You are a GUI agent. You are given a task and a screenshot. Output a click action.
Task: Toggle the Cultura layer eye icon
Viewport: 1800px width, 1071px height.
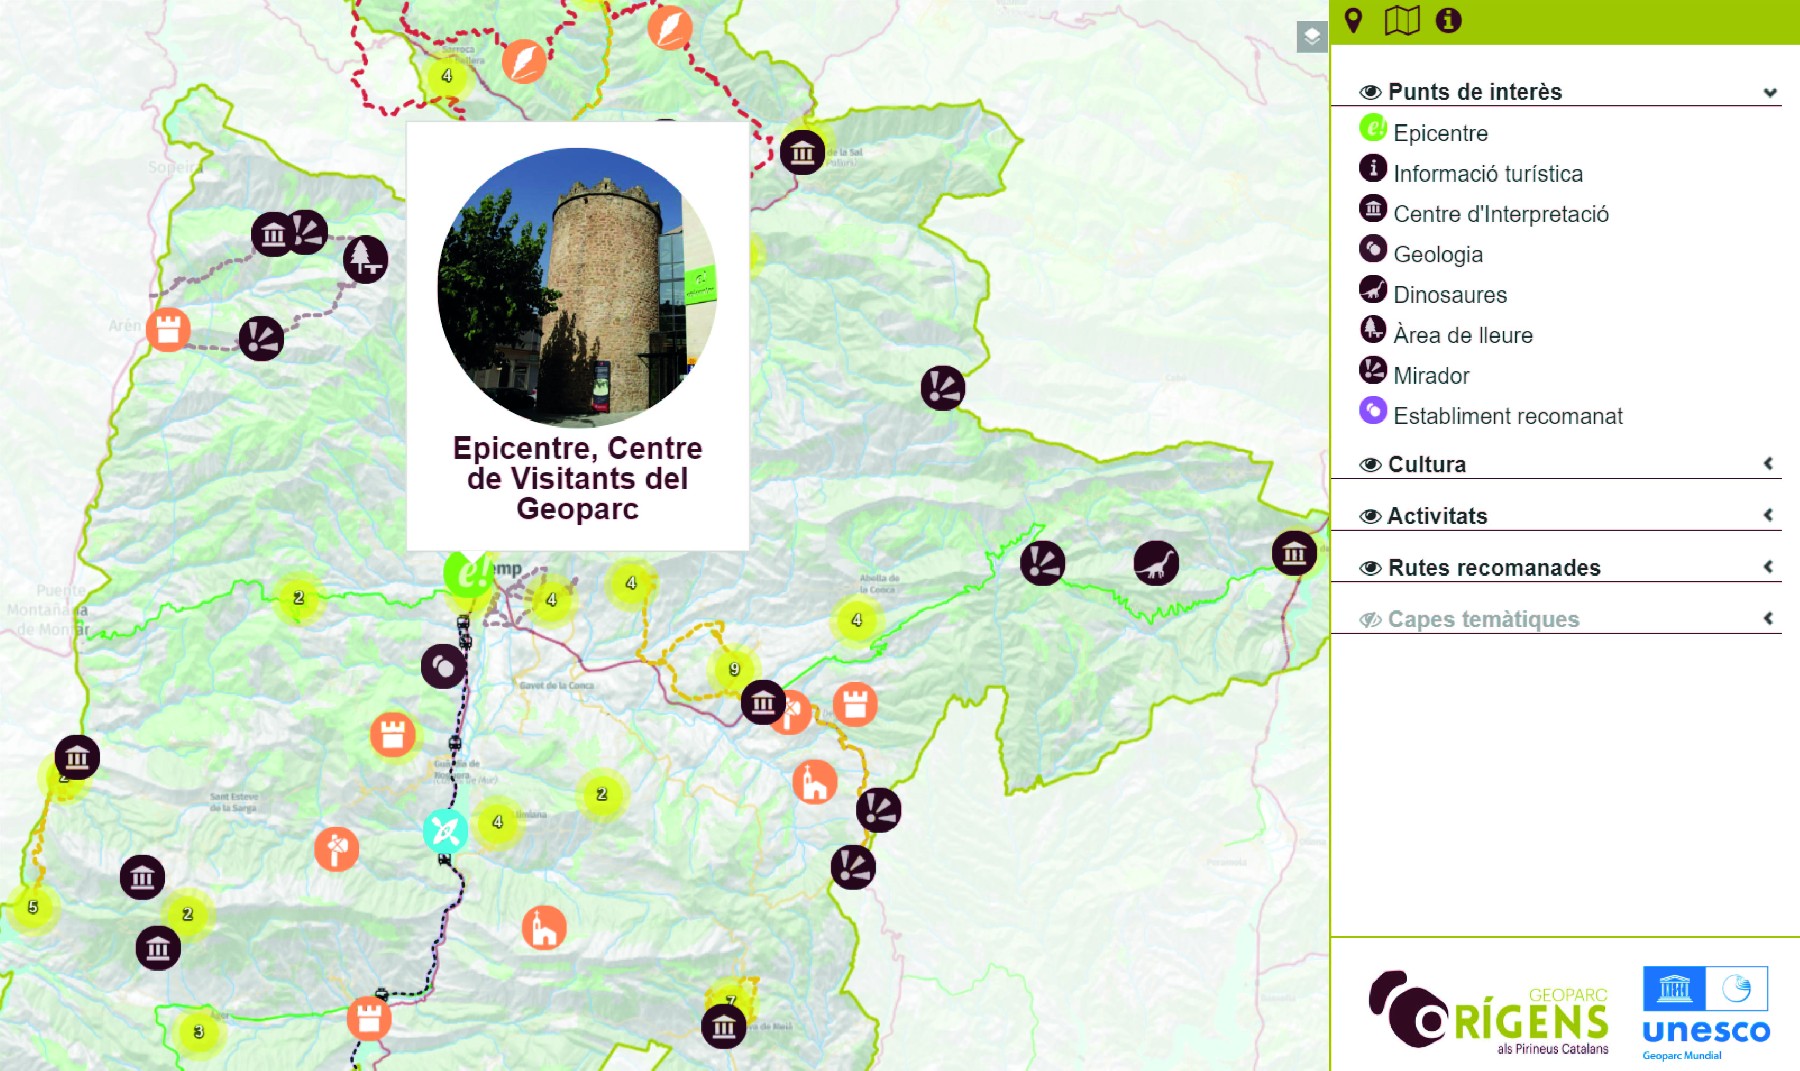pos(1370,465)
